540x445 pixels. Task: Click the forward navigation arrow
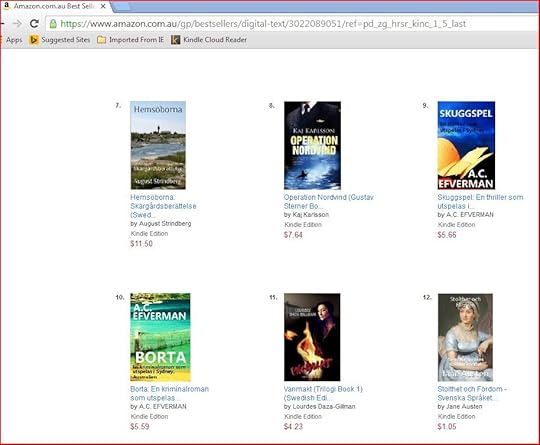17,24
